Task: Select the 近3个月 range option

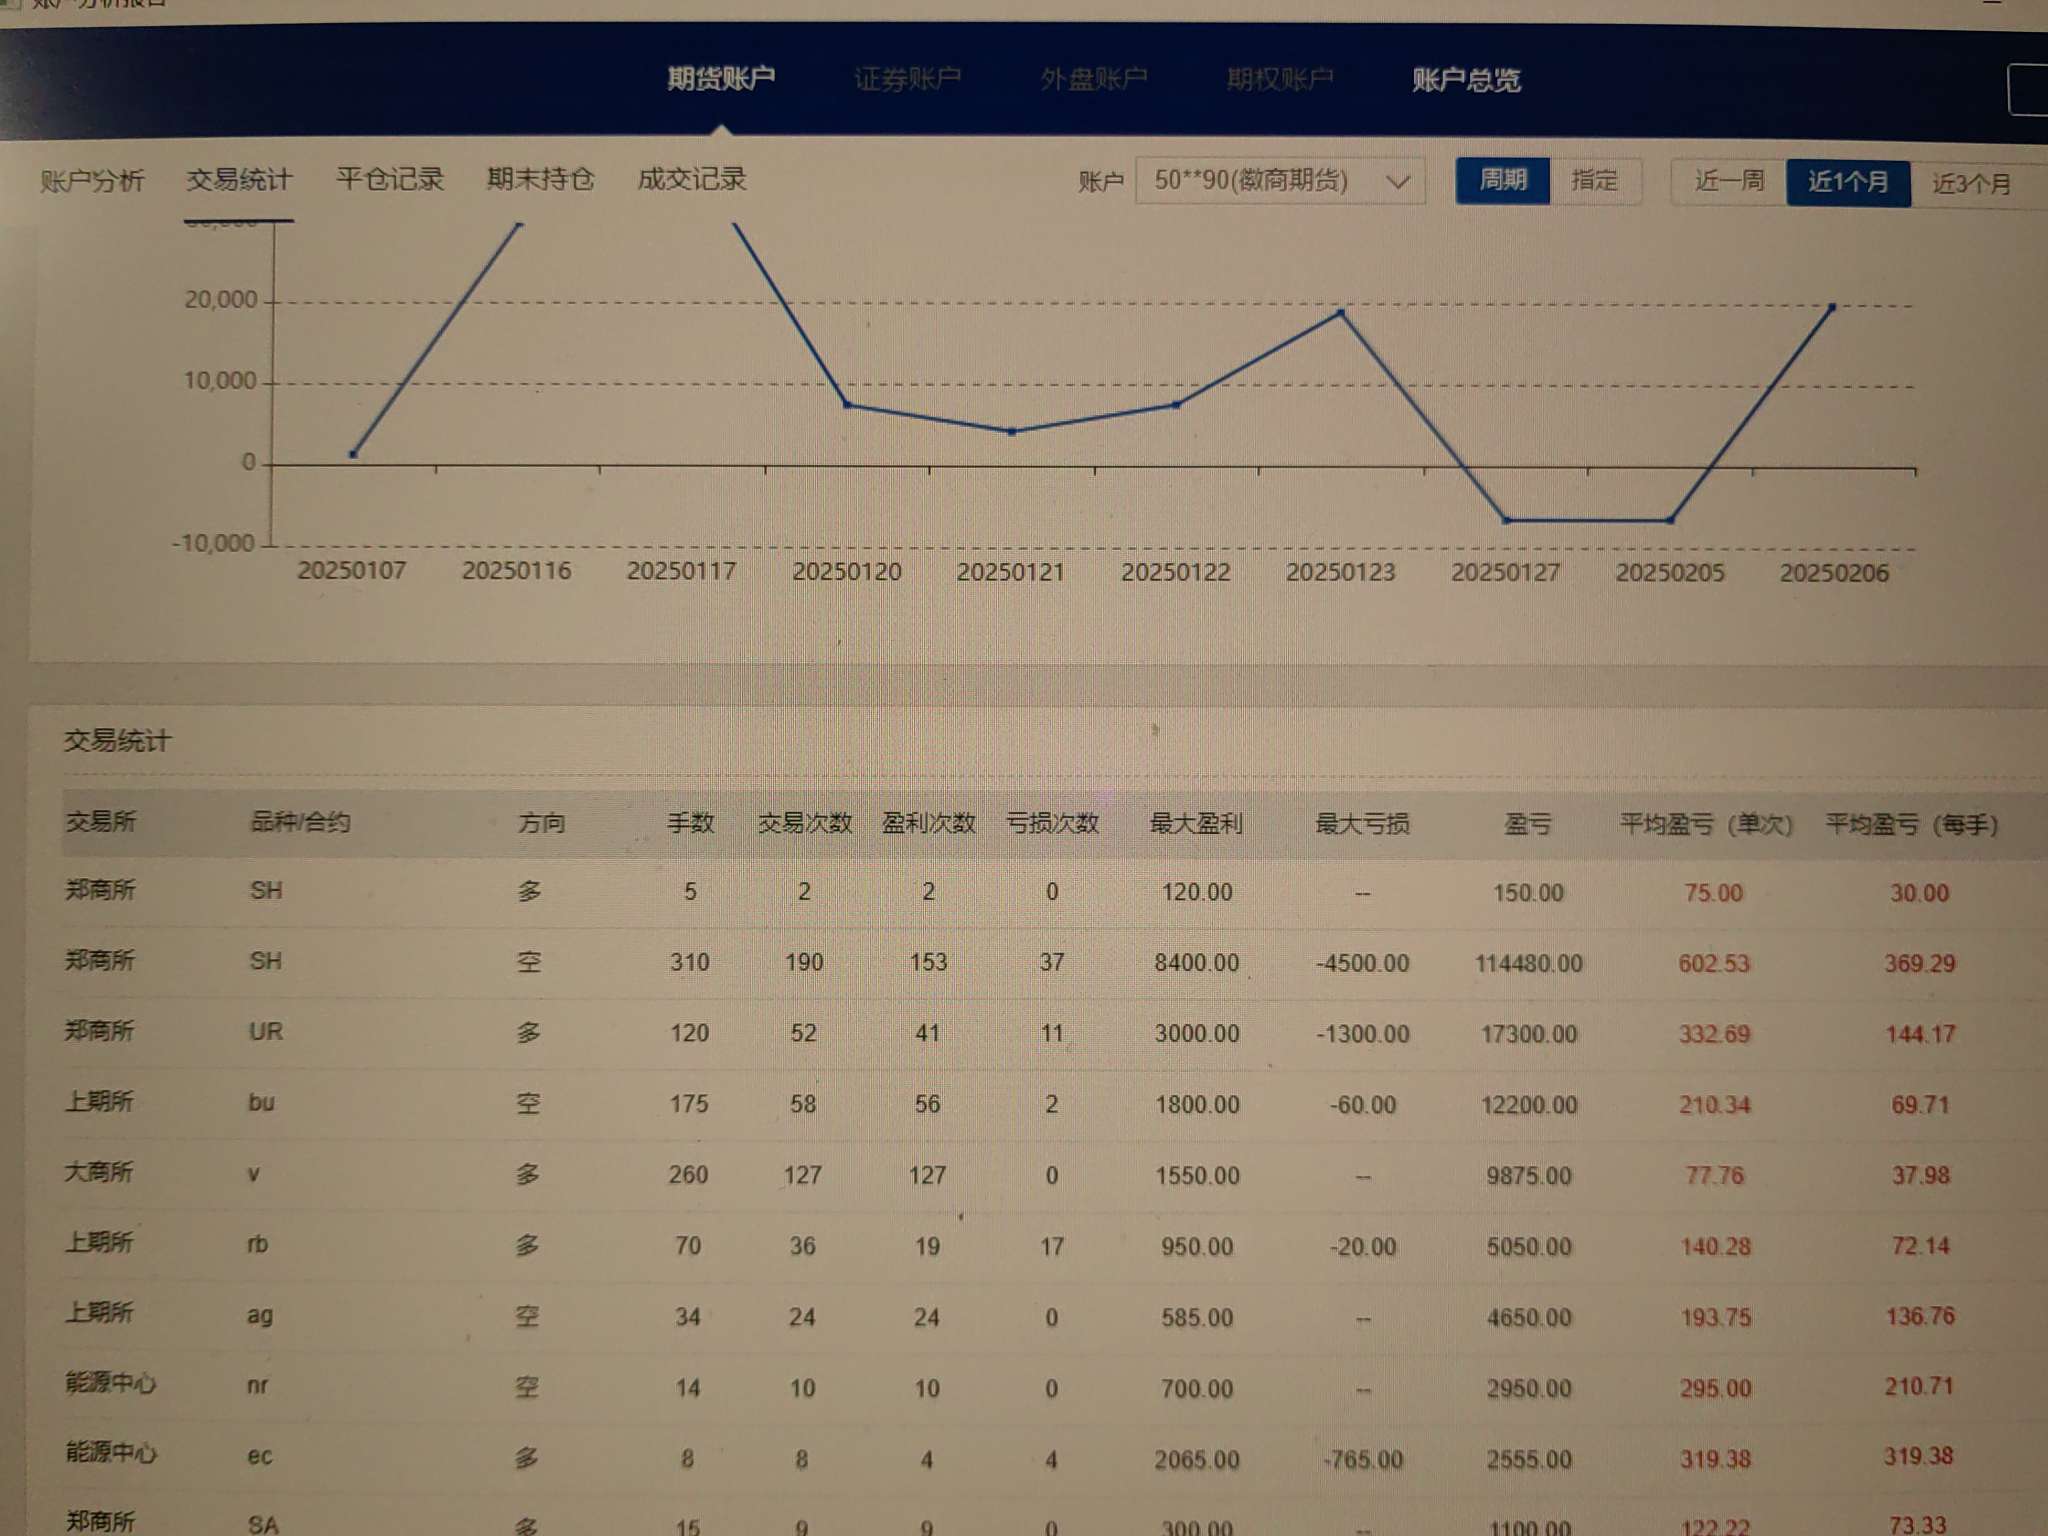Action: 1971,184
